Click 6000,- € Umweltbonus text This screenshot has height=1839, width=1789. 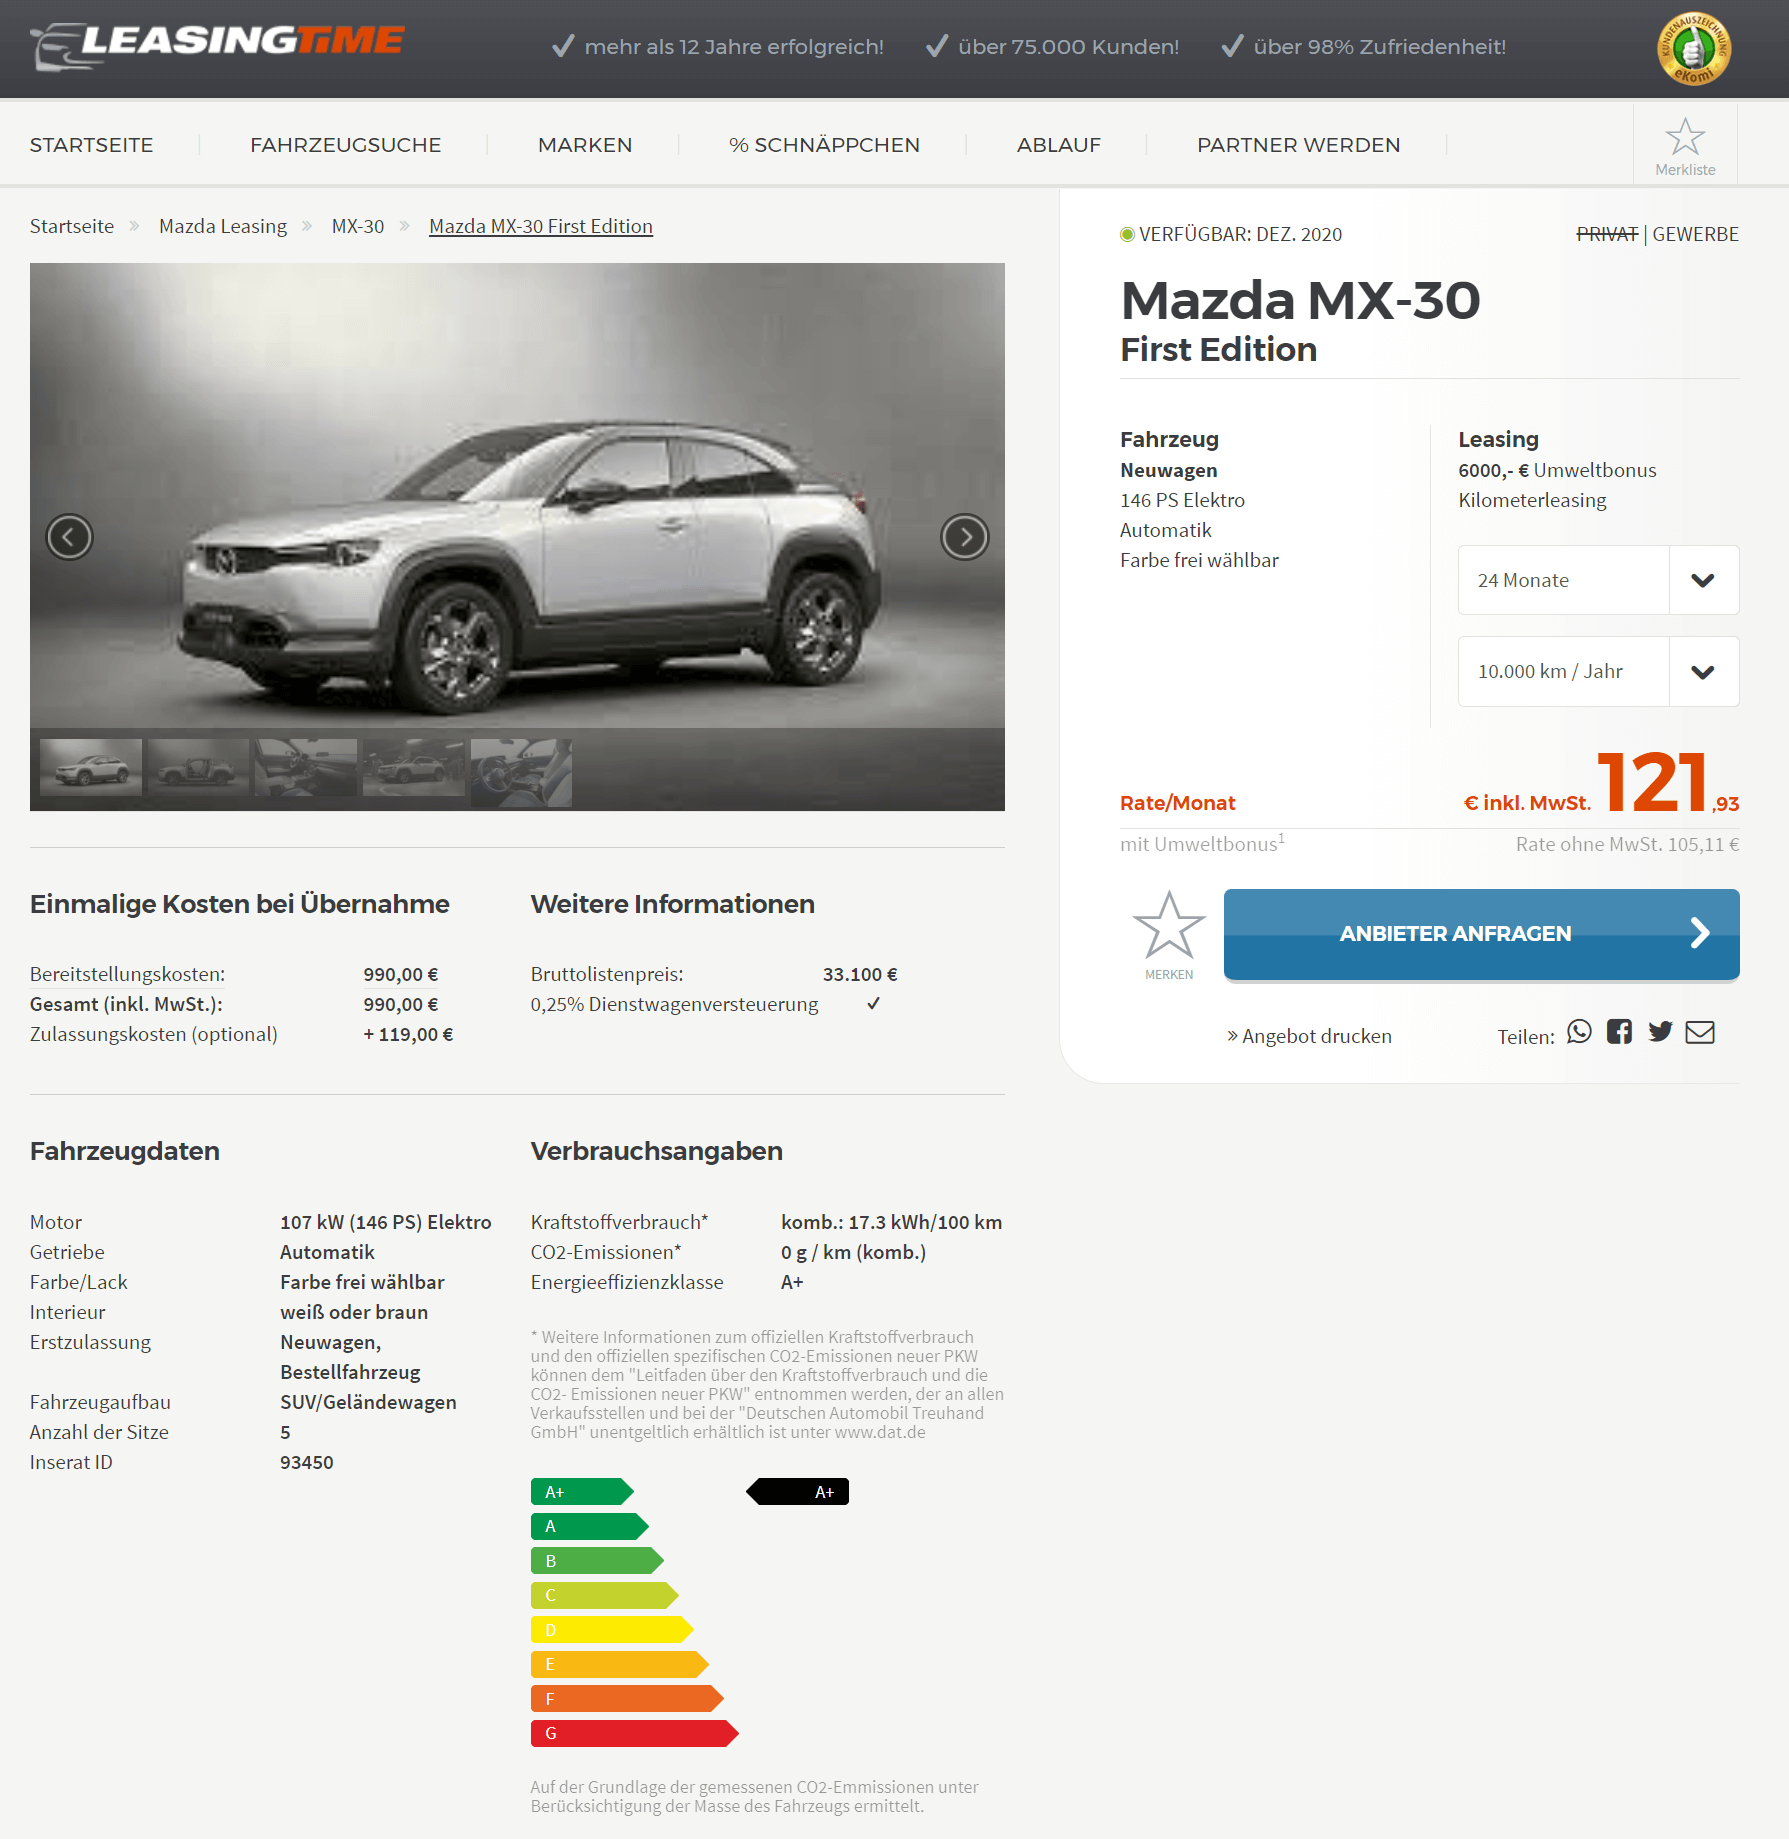pos(1557,470)
